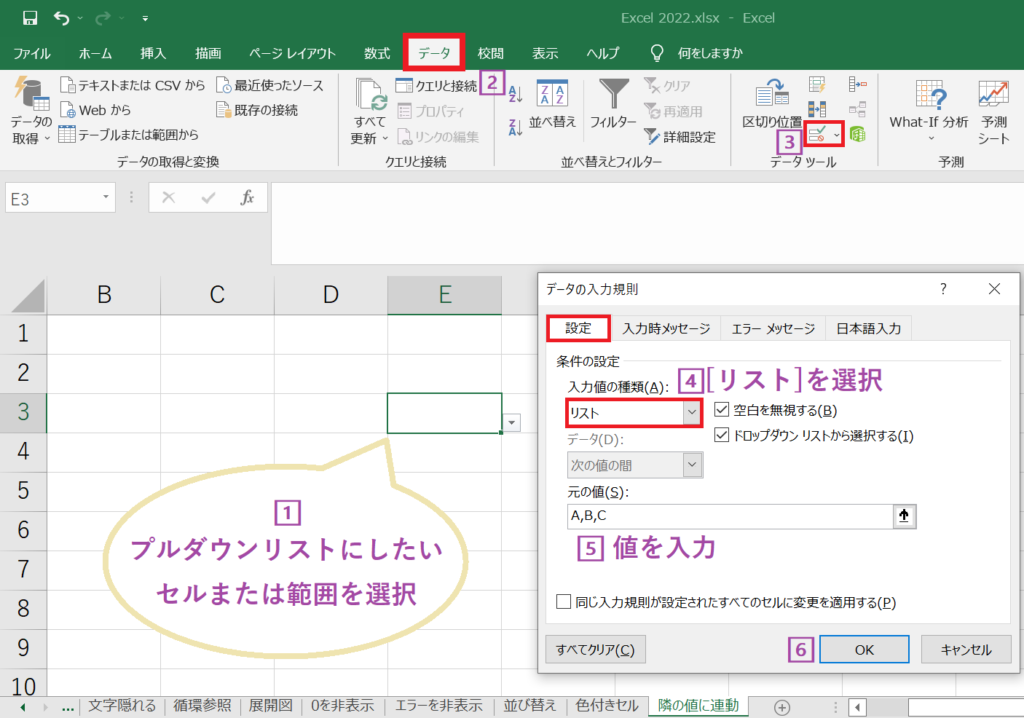
Task: Click the すべてクリア button
Action: [x=595, y=649]
